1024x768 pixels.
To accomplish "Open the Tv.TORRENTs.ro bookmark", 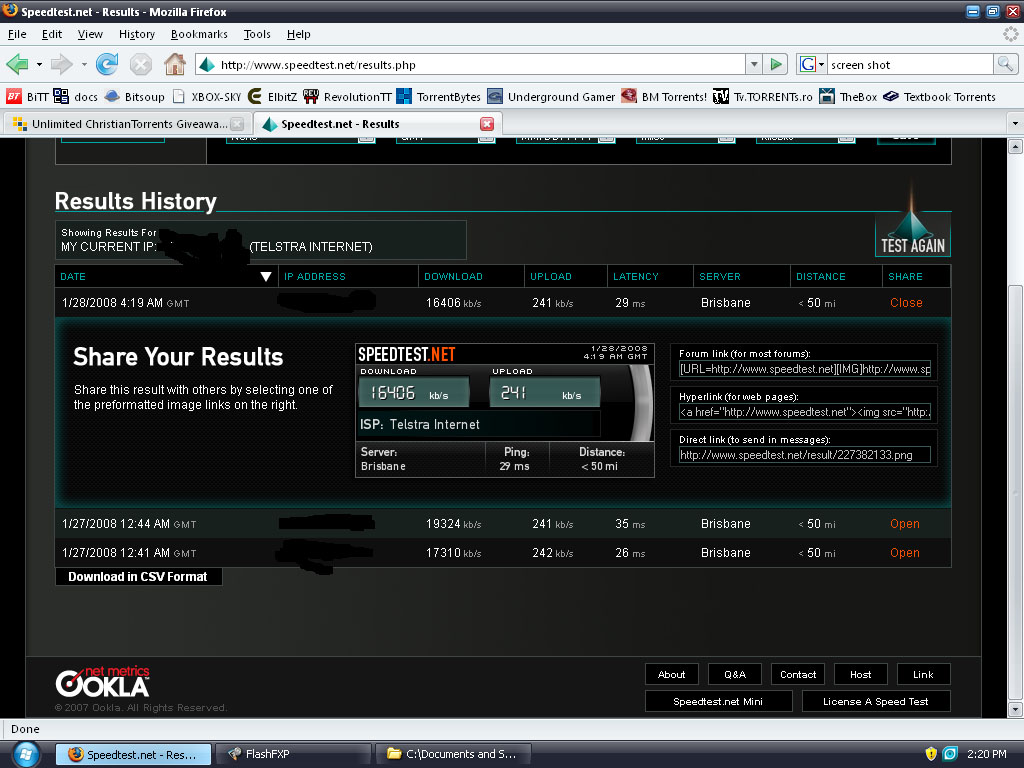I will 763,97.
